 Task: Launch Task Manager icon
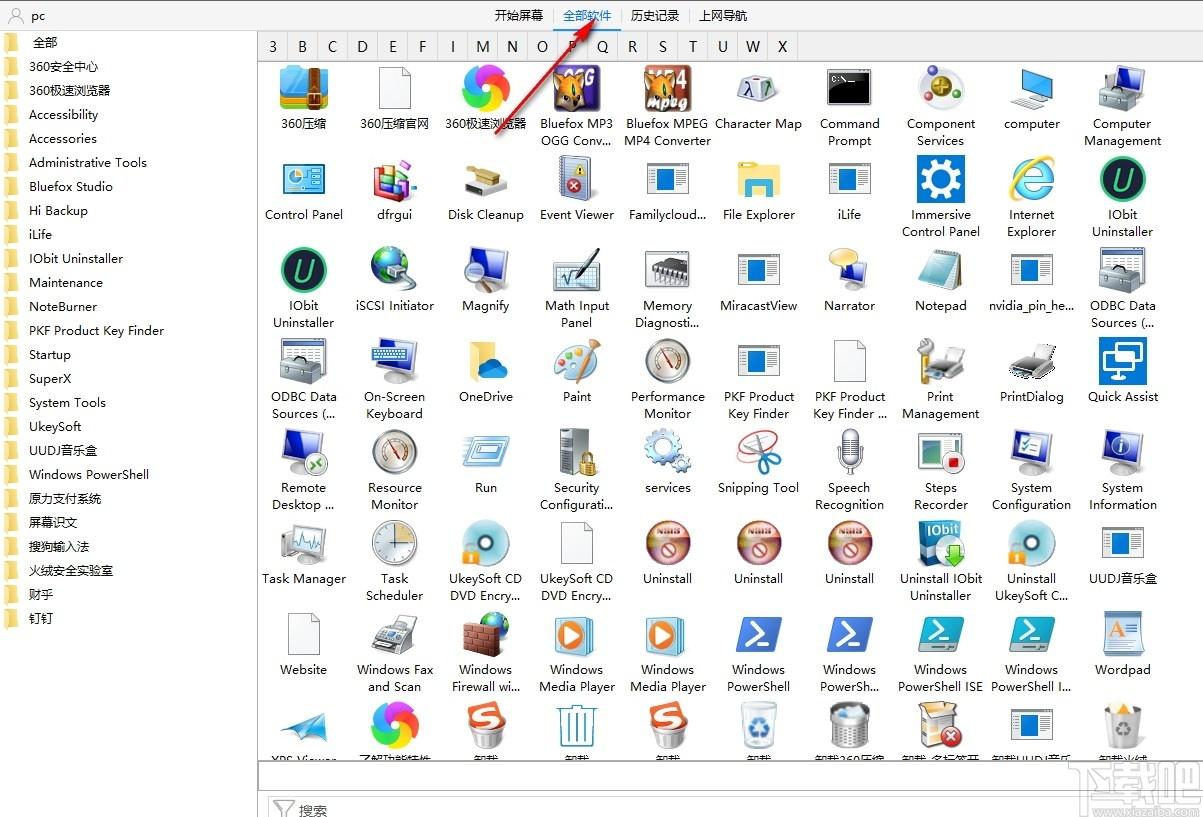coord(304,544)
